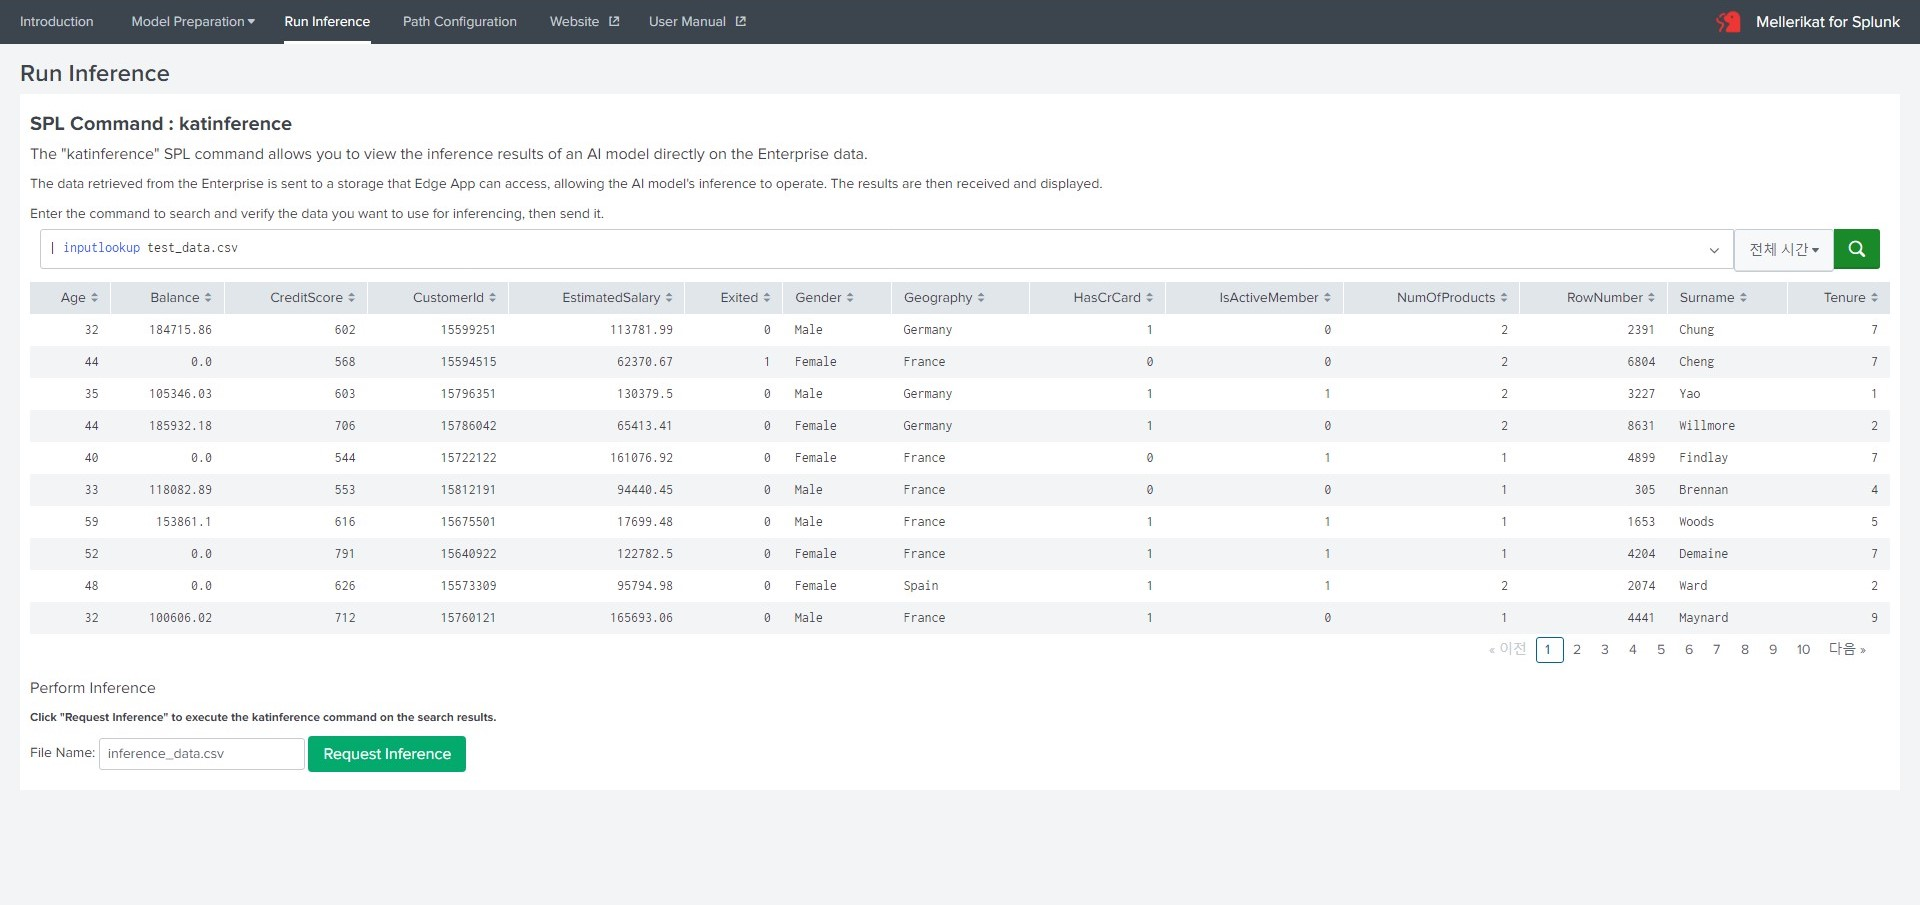Image resolution: width=1920 pixels, height=905 pixels.
Task: Select current page 1 in pagination
Action: [1549, 650]
